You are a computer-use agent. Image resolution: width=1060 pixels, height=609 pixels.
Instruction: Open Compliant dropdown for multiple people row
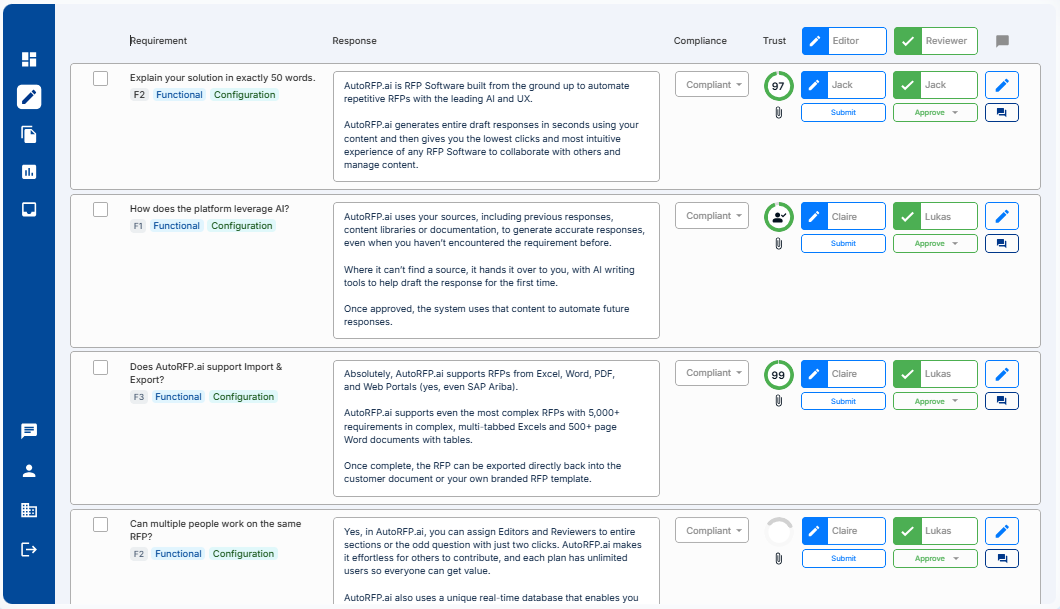tap(712, 531)
